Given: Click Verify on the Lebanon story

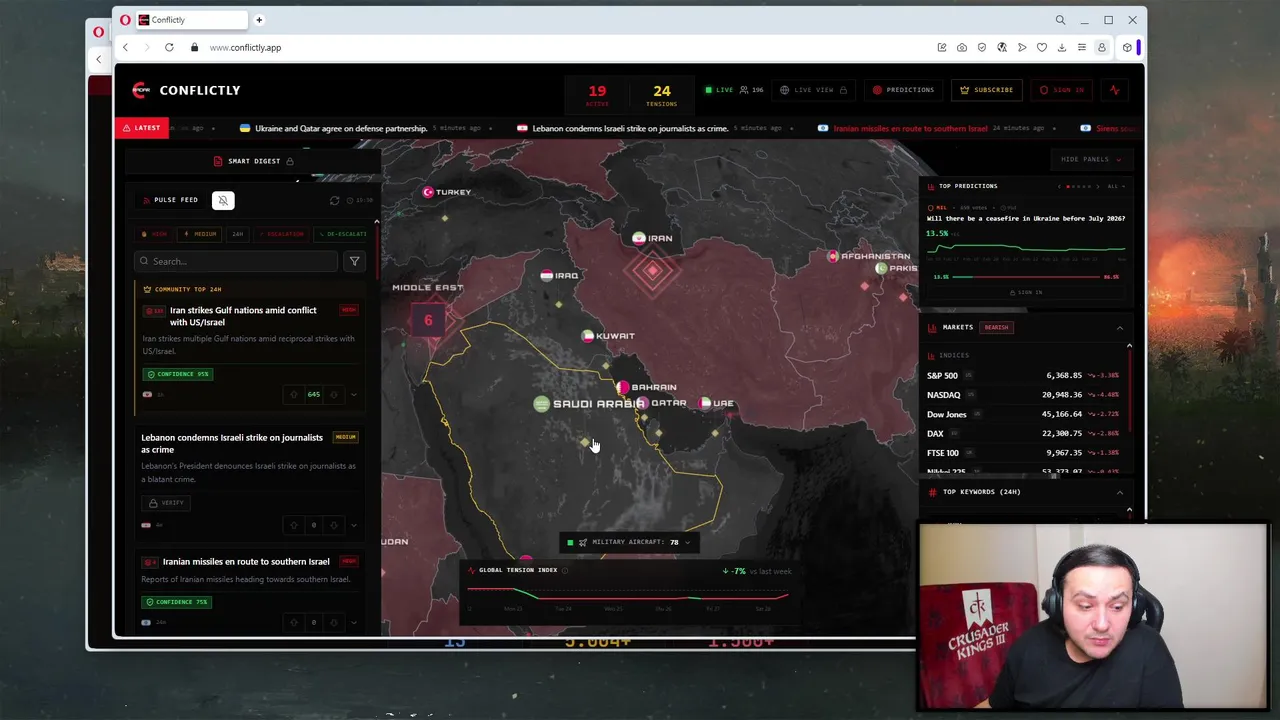Looking at the screenshot, I should [166, 503].
